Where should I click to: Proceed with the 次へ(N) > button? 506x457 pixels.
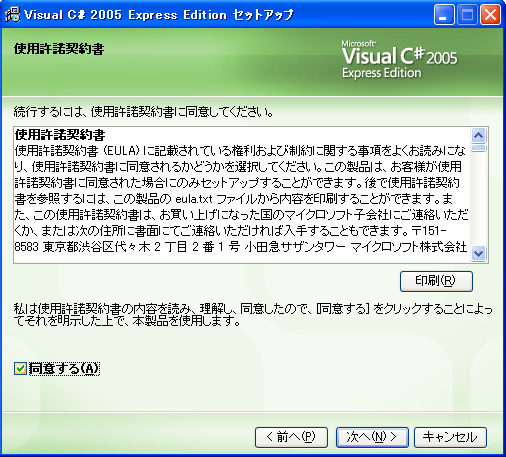[372, 437]
